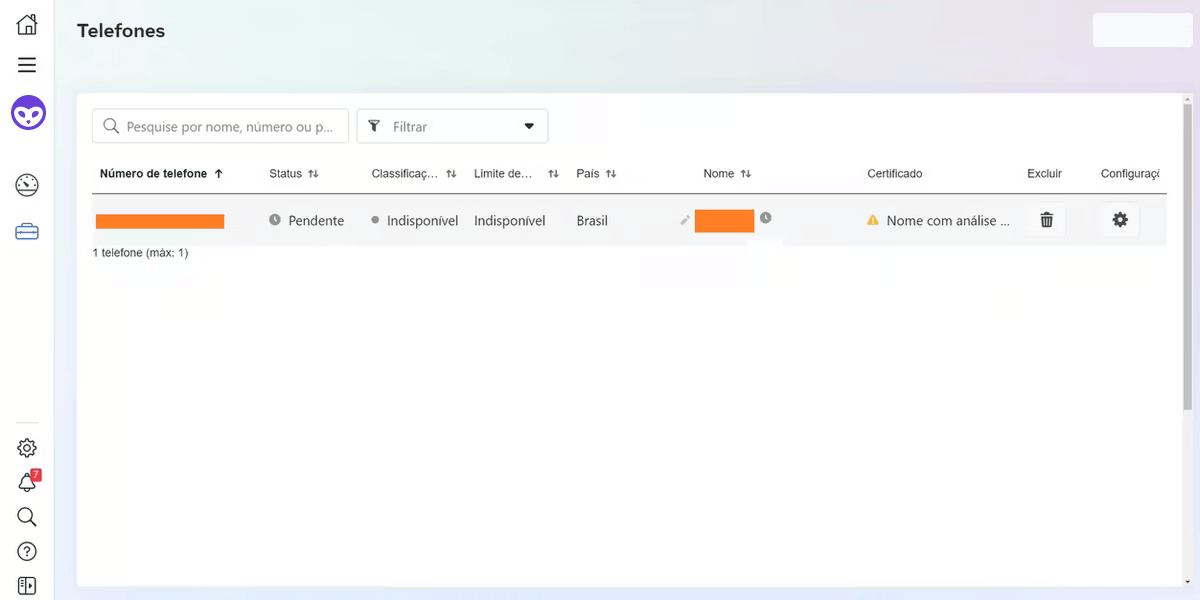The height and width of the screenshot is (600, 1200).
Task: Open phone configuration gear button
Action: pos(1119,220)
